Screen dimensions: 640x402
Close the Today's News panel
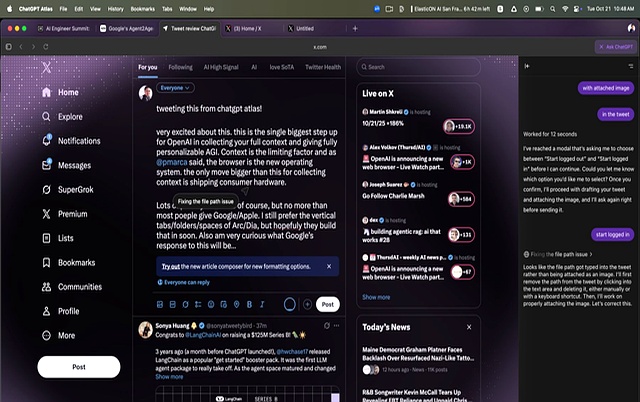469,327
